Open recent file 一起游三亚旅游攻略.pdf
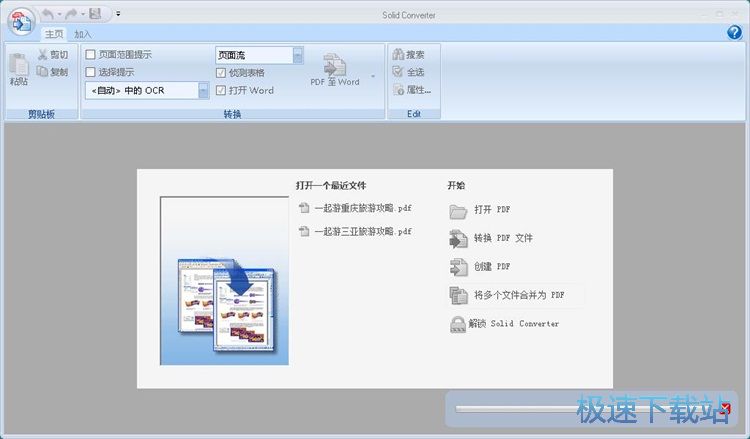The height and width of the screenshot is (439, 750). (x=363, y=231)
